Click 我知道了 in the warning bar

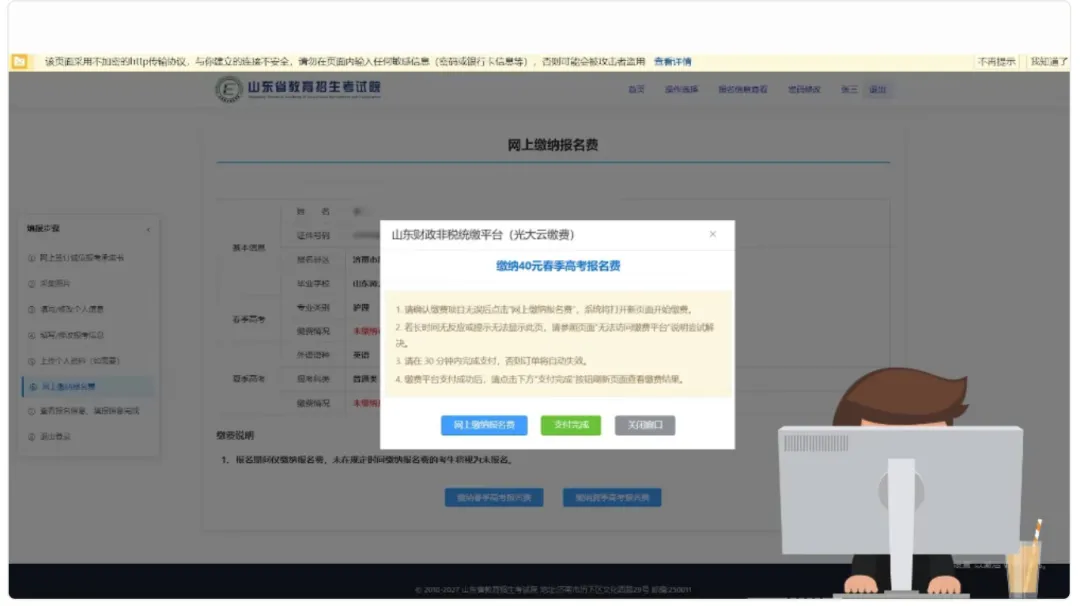tap(1048, 61)
